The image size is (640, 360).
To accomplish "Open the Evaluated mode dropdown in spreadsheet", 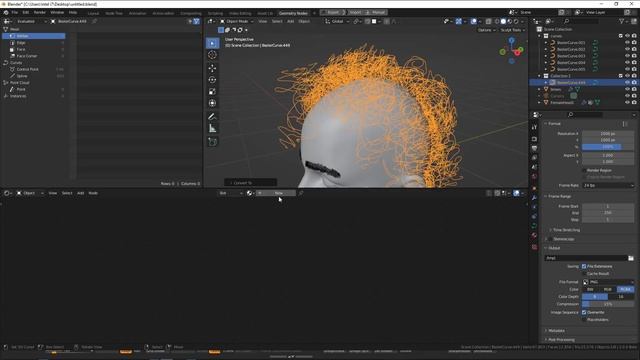I will tap(31, 21).
